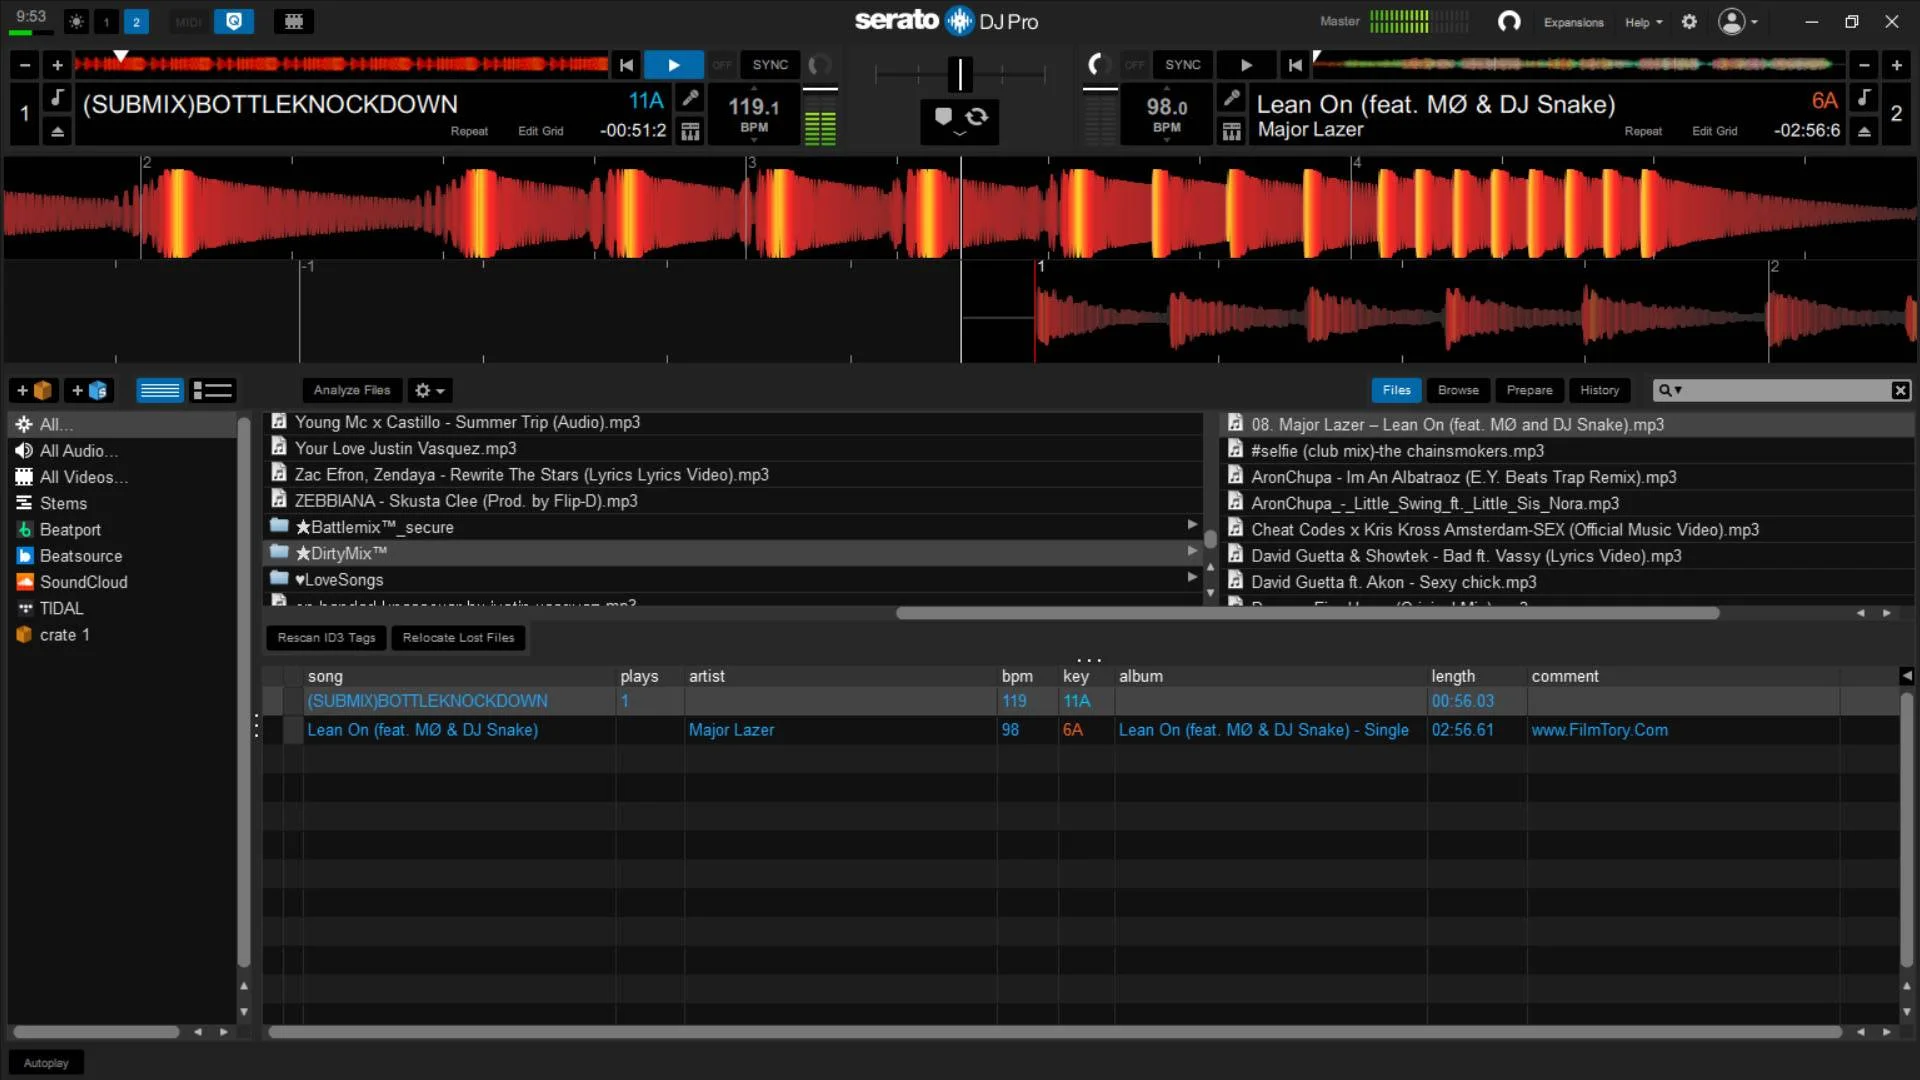Open the settings gear in top bar

1689,21
